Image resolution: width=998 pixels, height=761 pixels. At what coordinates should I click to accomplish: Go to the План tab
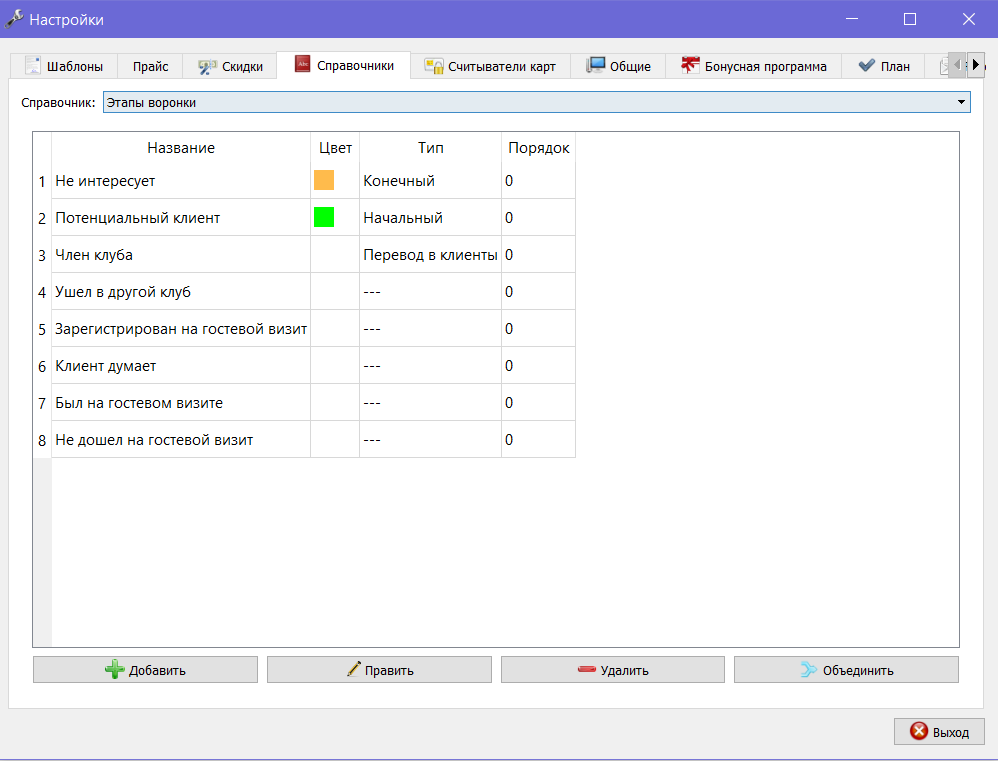(883, 66)
